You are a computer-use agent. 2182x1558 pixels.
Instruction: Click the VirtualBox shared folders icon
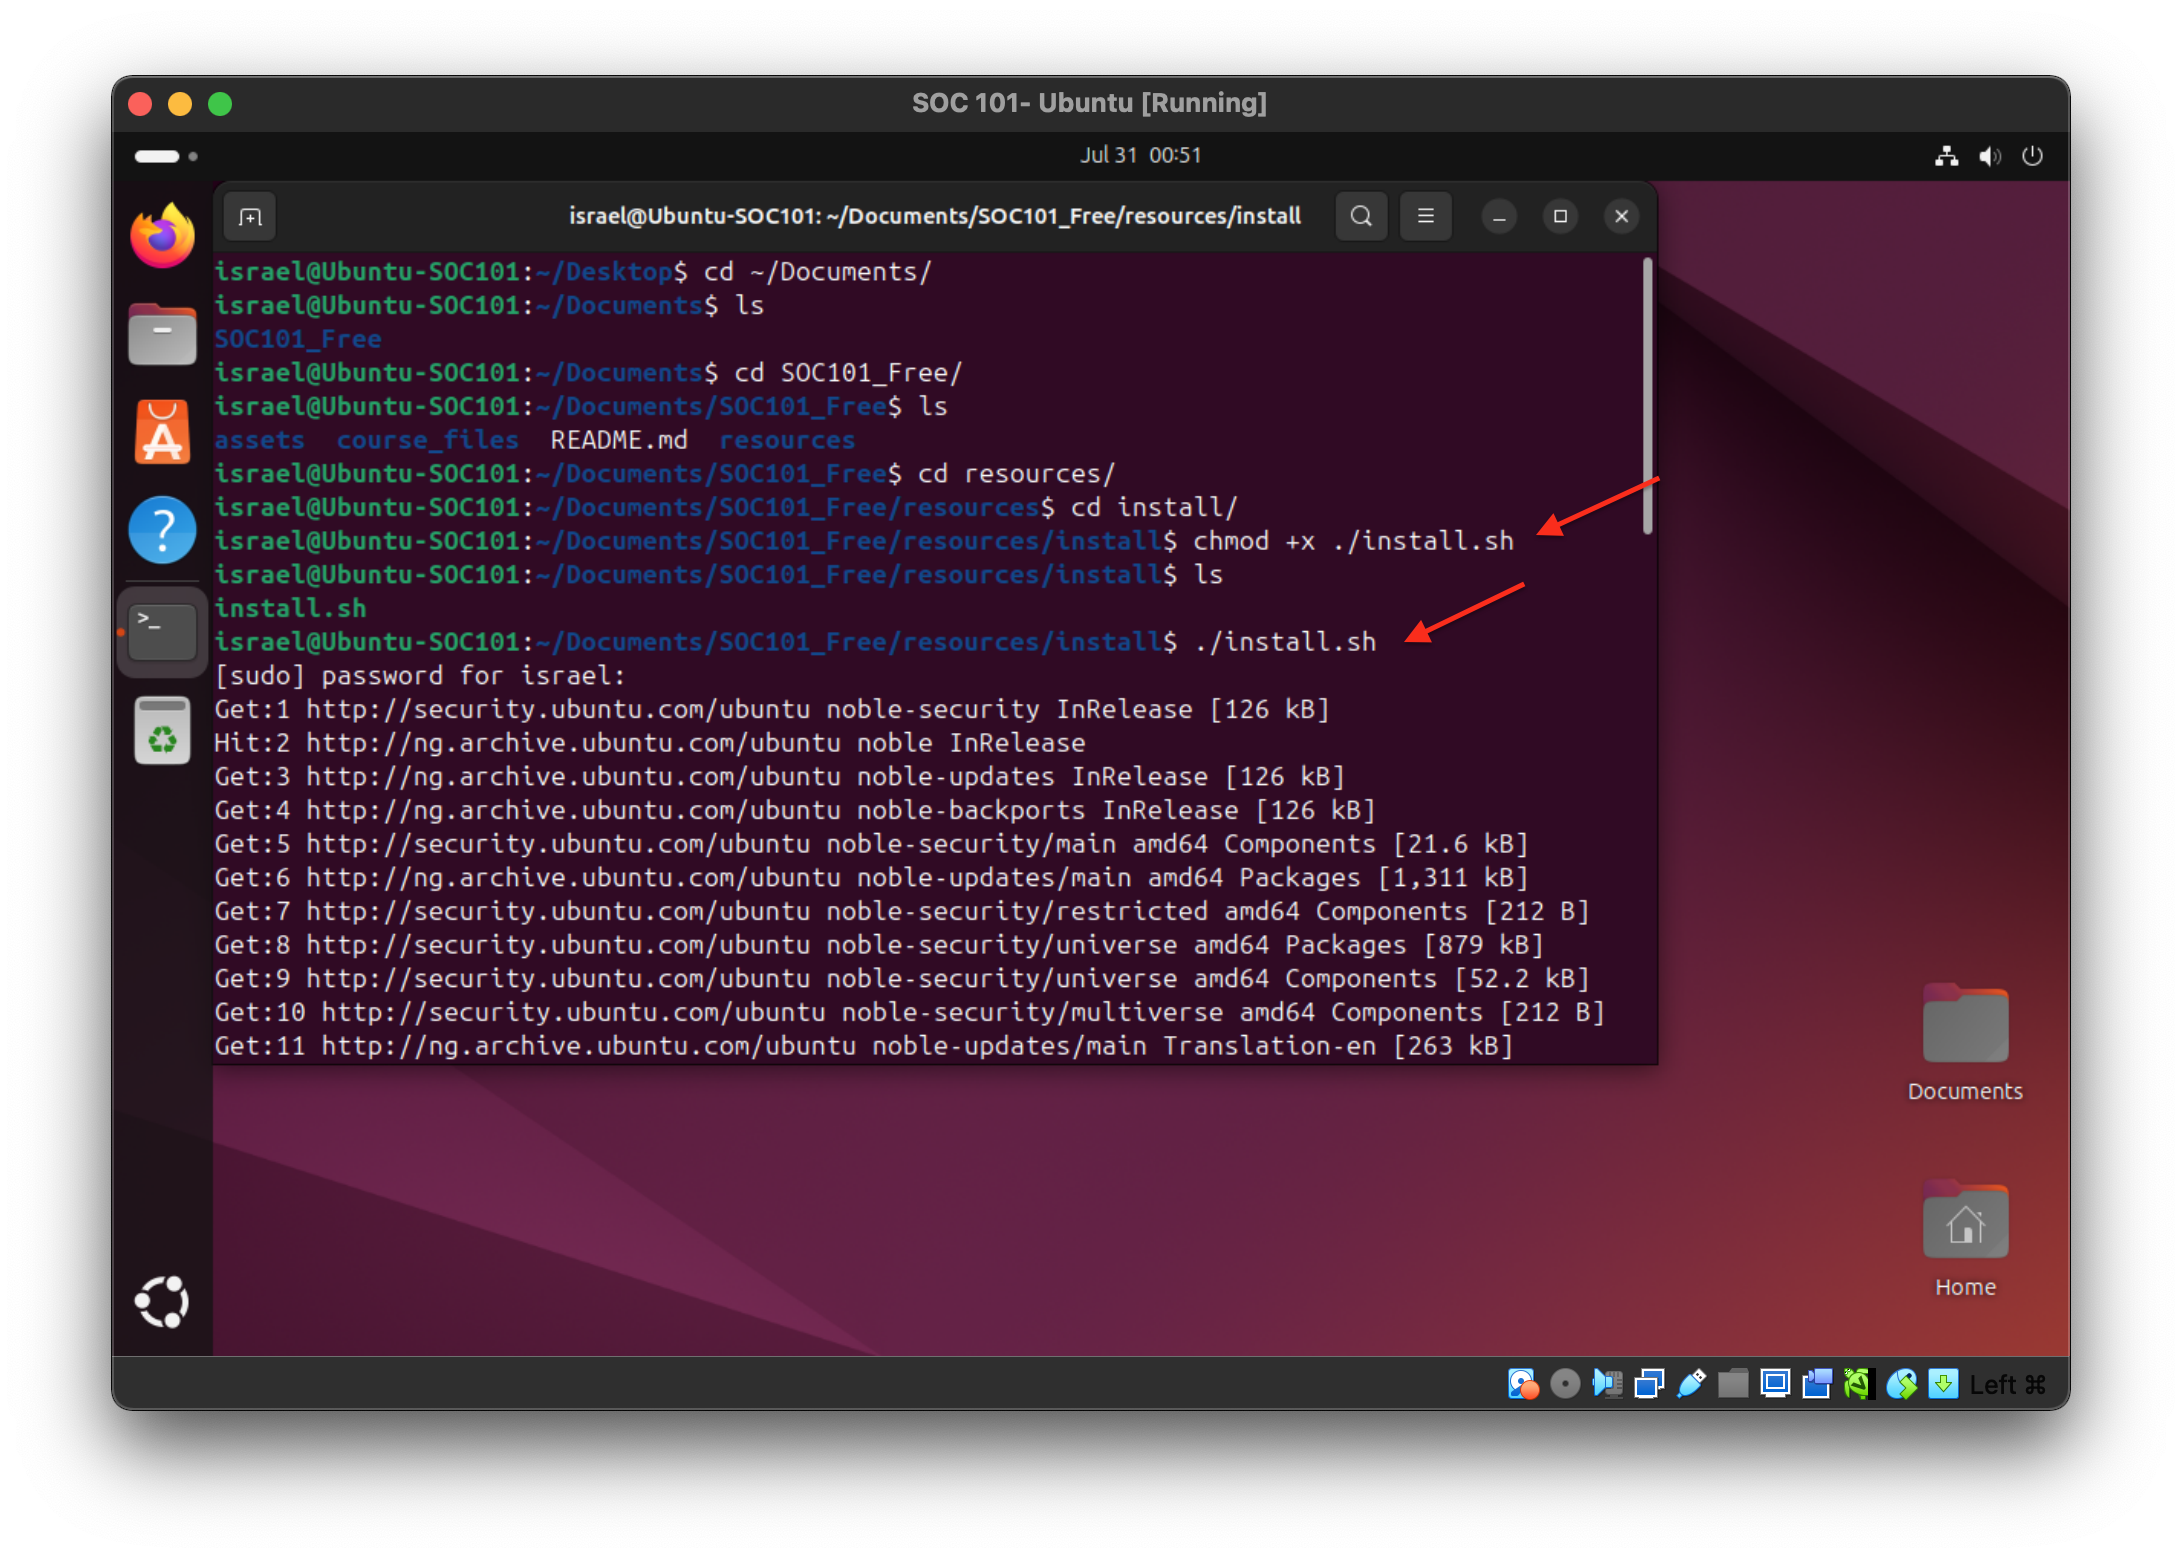click(1733, 1384)
